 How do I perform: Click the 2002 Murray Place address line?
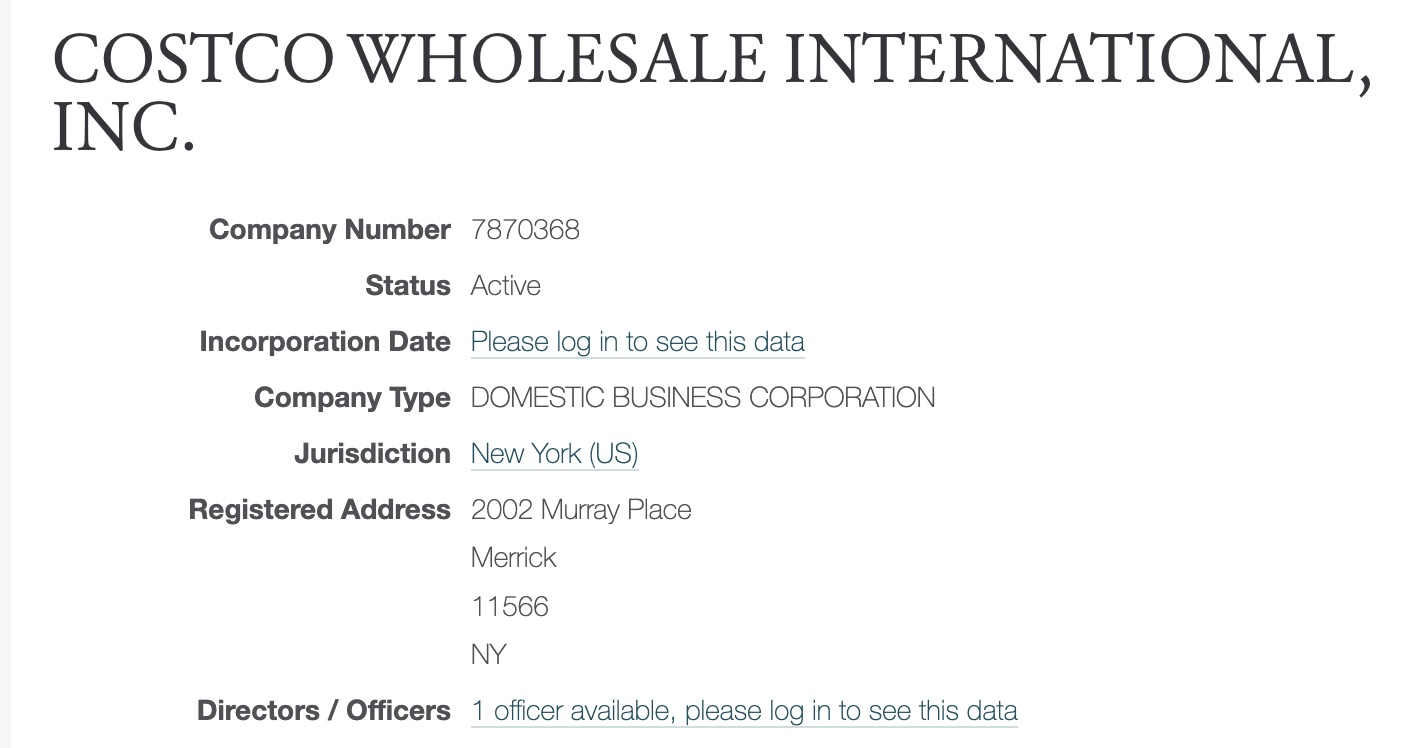pos(581,510)
